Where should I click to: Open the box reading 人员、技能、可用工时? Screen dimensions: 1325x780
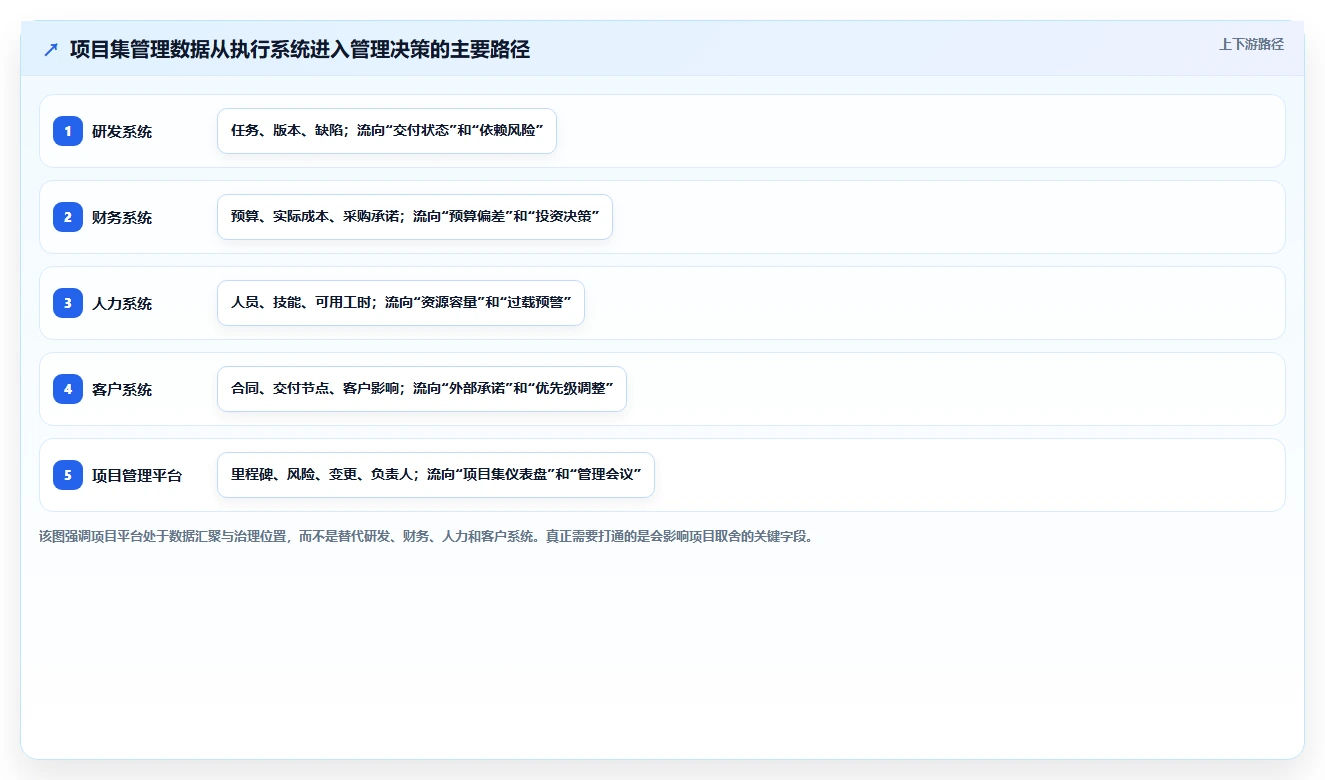(x=401, y=303)
